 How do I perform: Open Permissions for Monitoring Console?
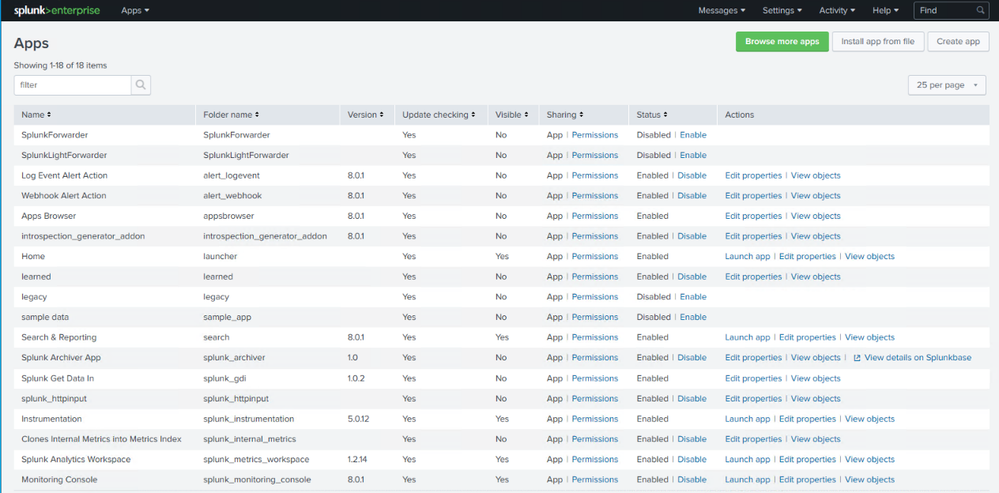pyautogui.click(x=595, y=480)
